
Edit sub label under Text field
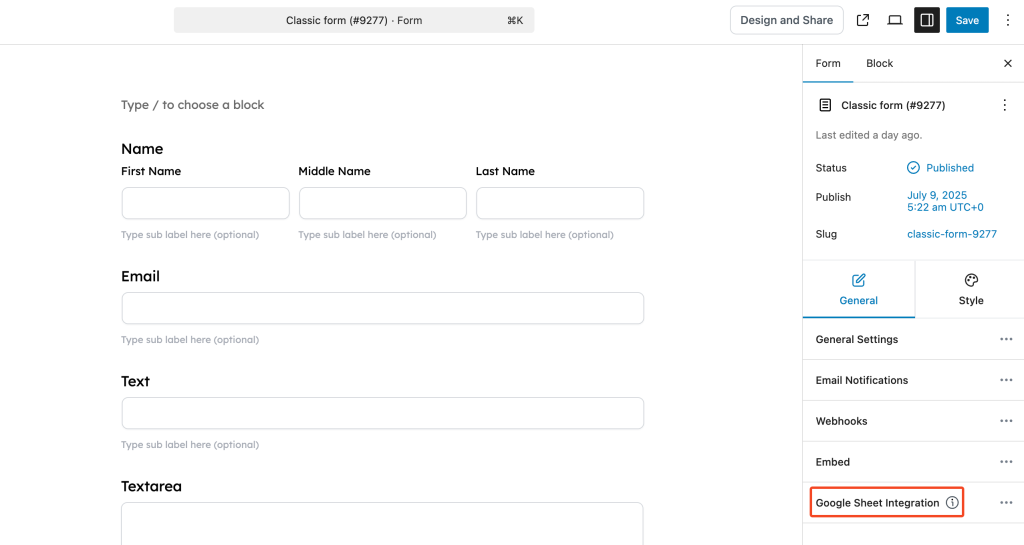(190, 445)
